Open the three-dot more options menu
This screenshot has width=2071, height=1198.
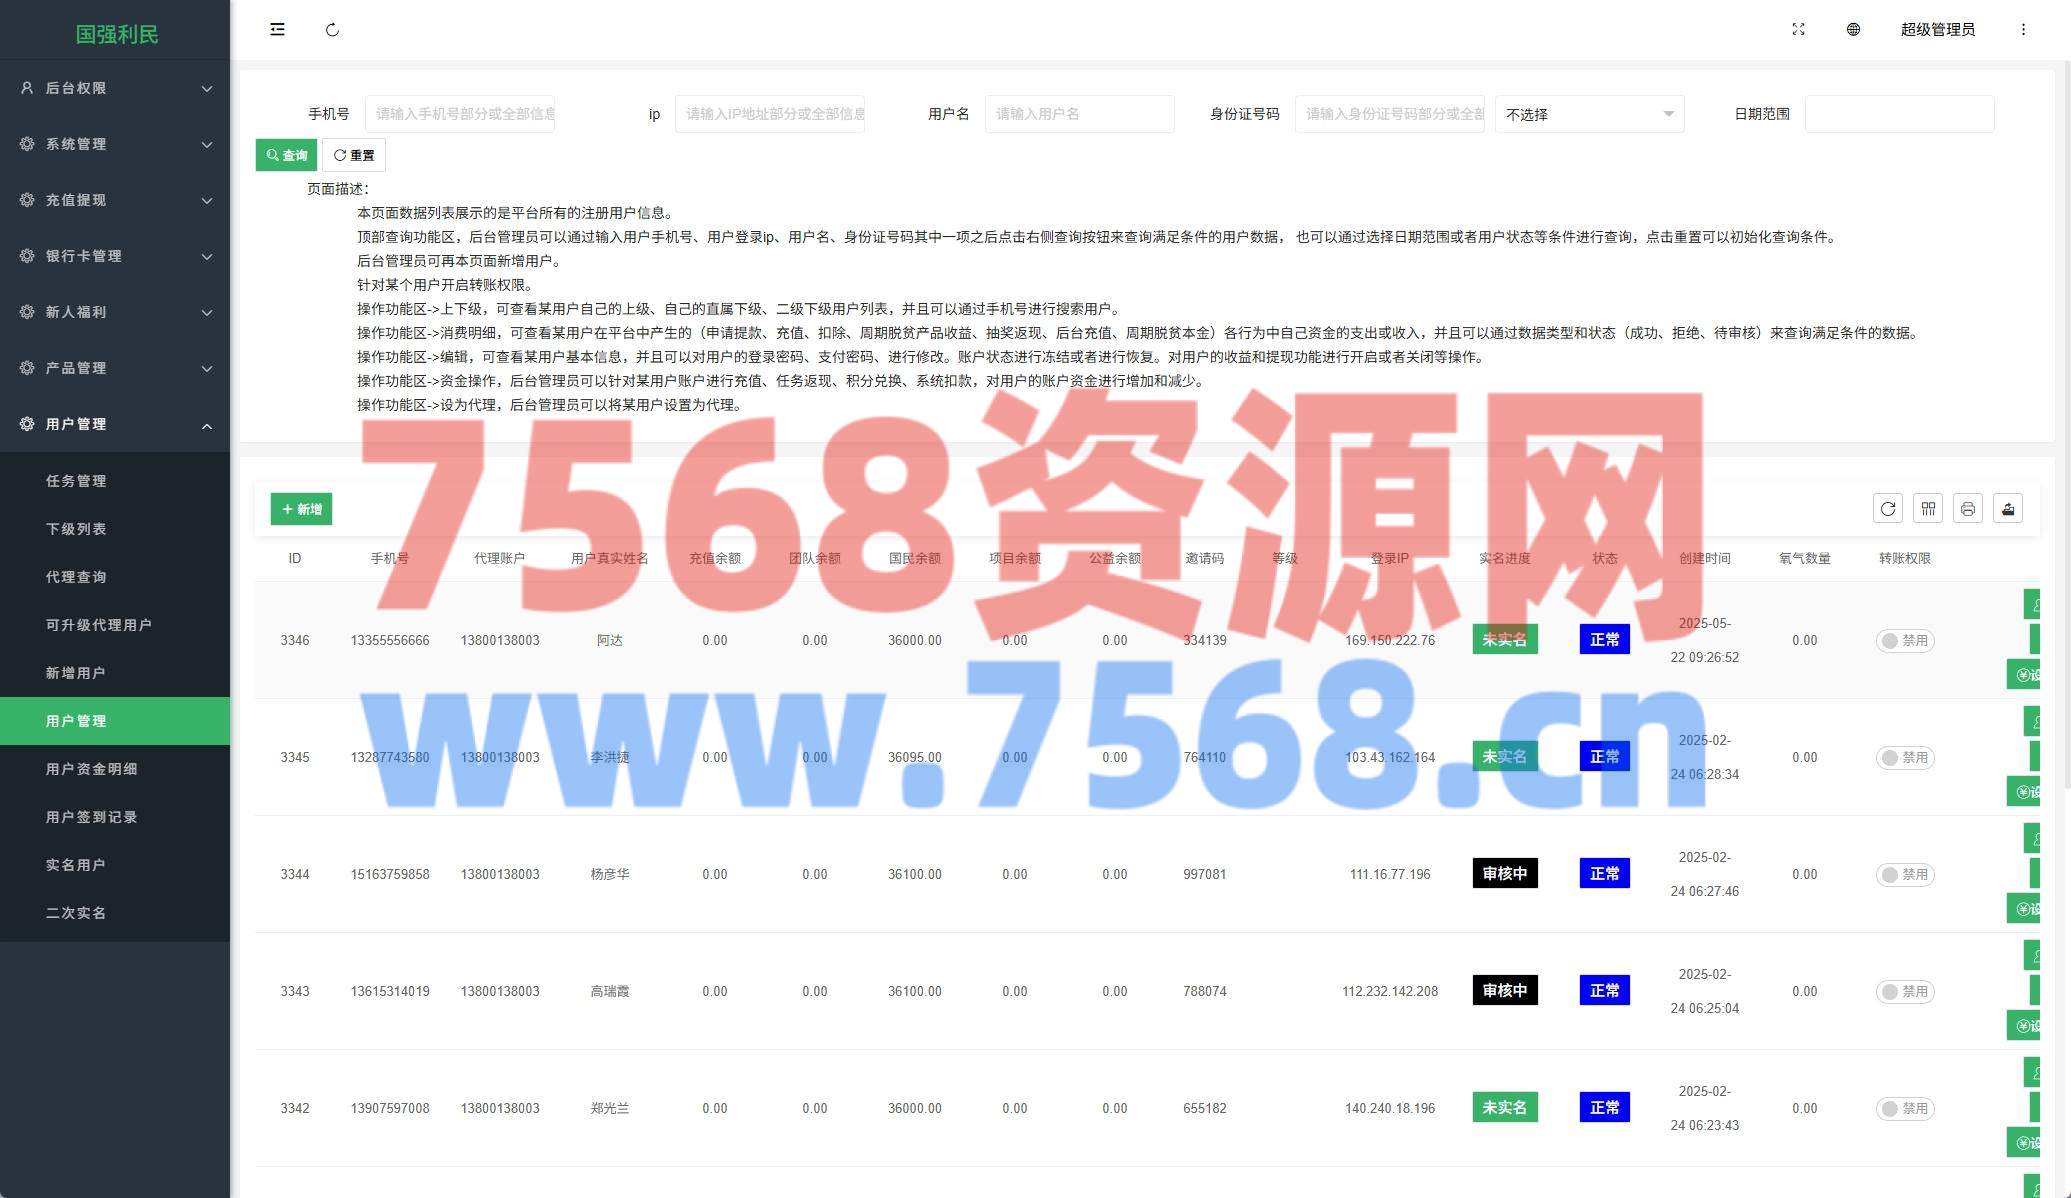click(2023, 30)
